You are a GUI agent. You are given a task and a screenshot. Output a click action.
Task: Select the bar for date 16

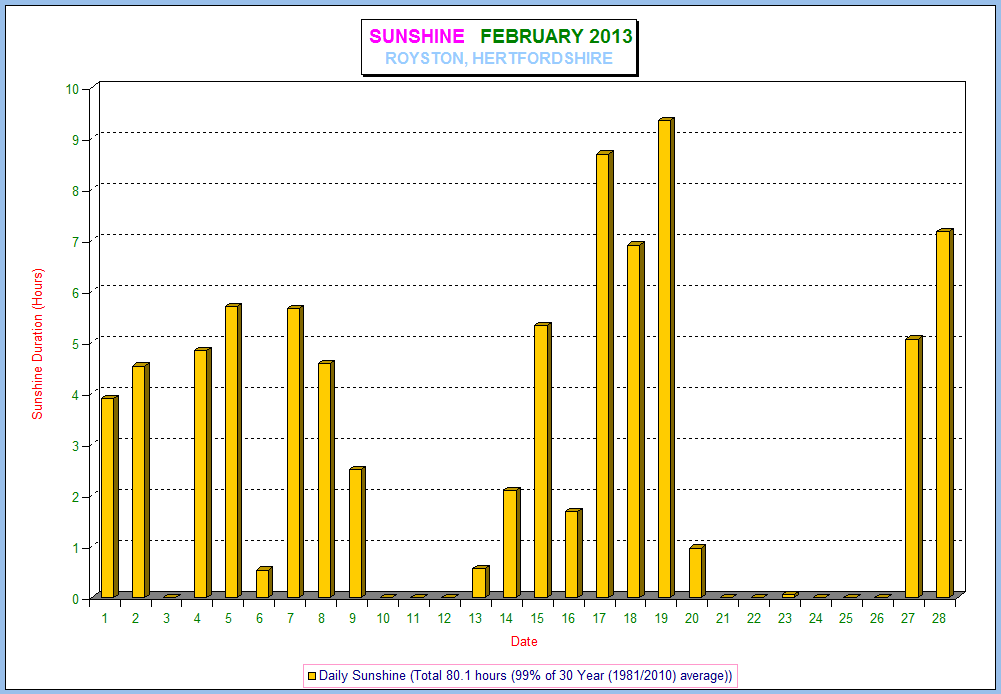pyautogui.click(x=573, y=554)
